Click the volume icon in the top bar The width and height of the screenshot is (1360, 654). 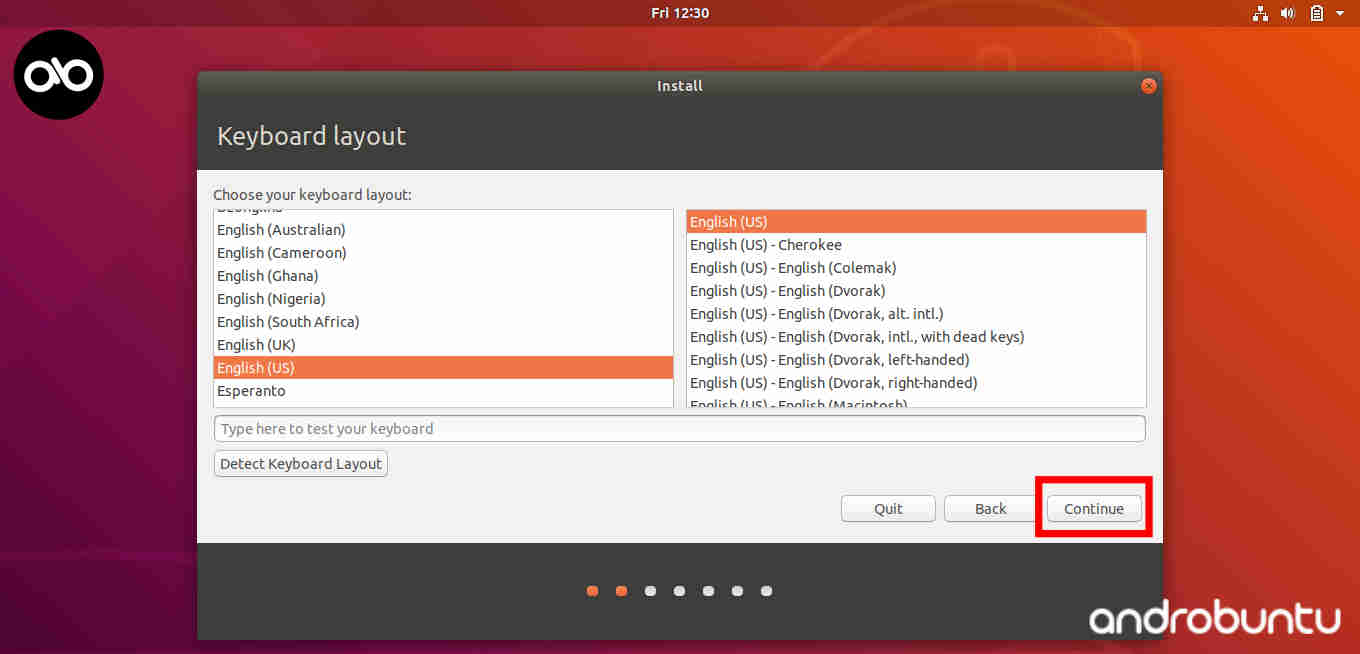[1288, 13]
